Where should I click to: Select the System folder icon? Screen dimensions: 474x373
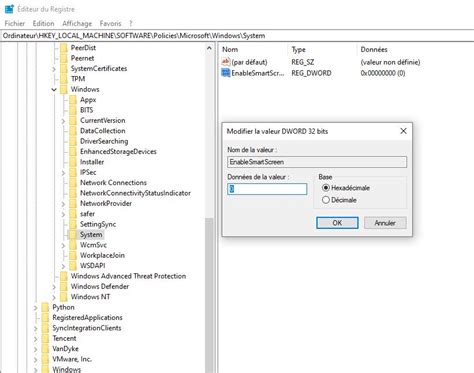73,235
